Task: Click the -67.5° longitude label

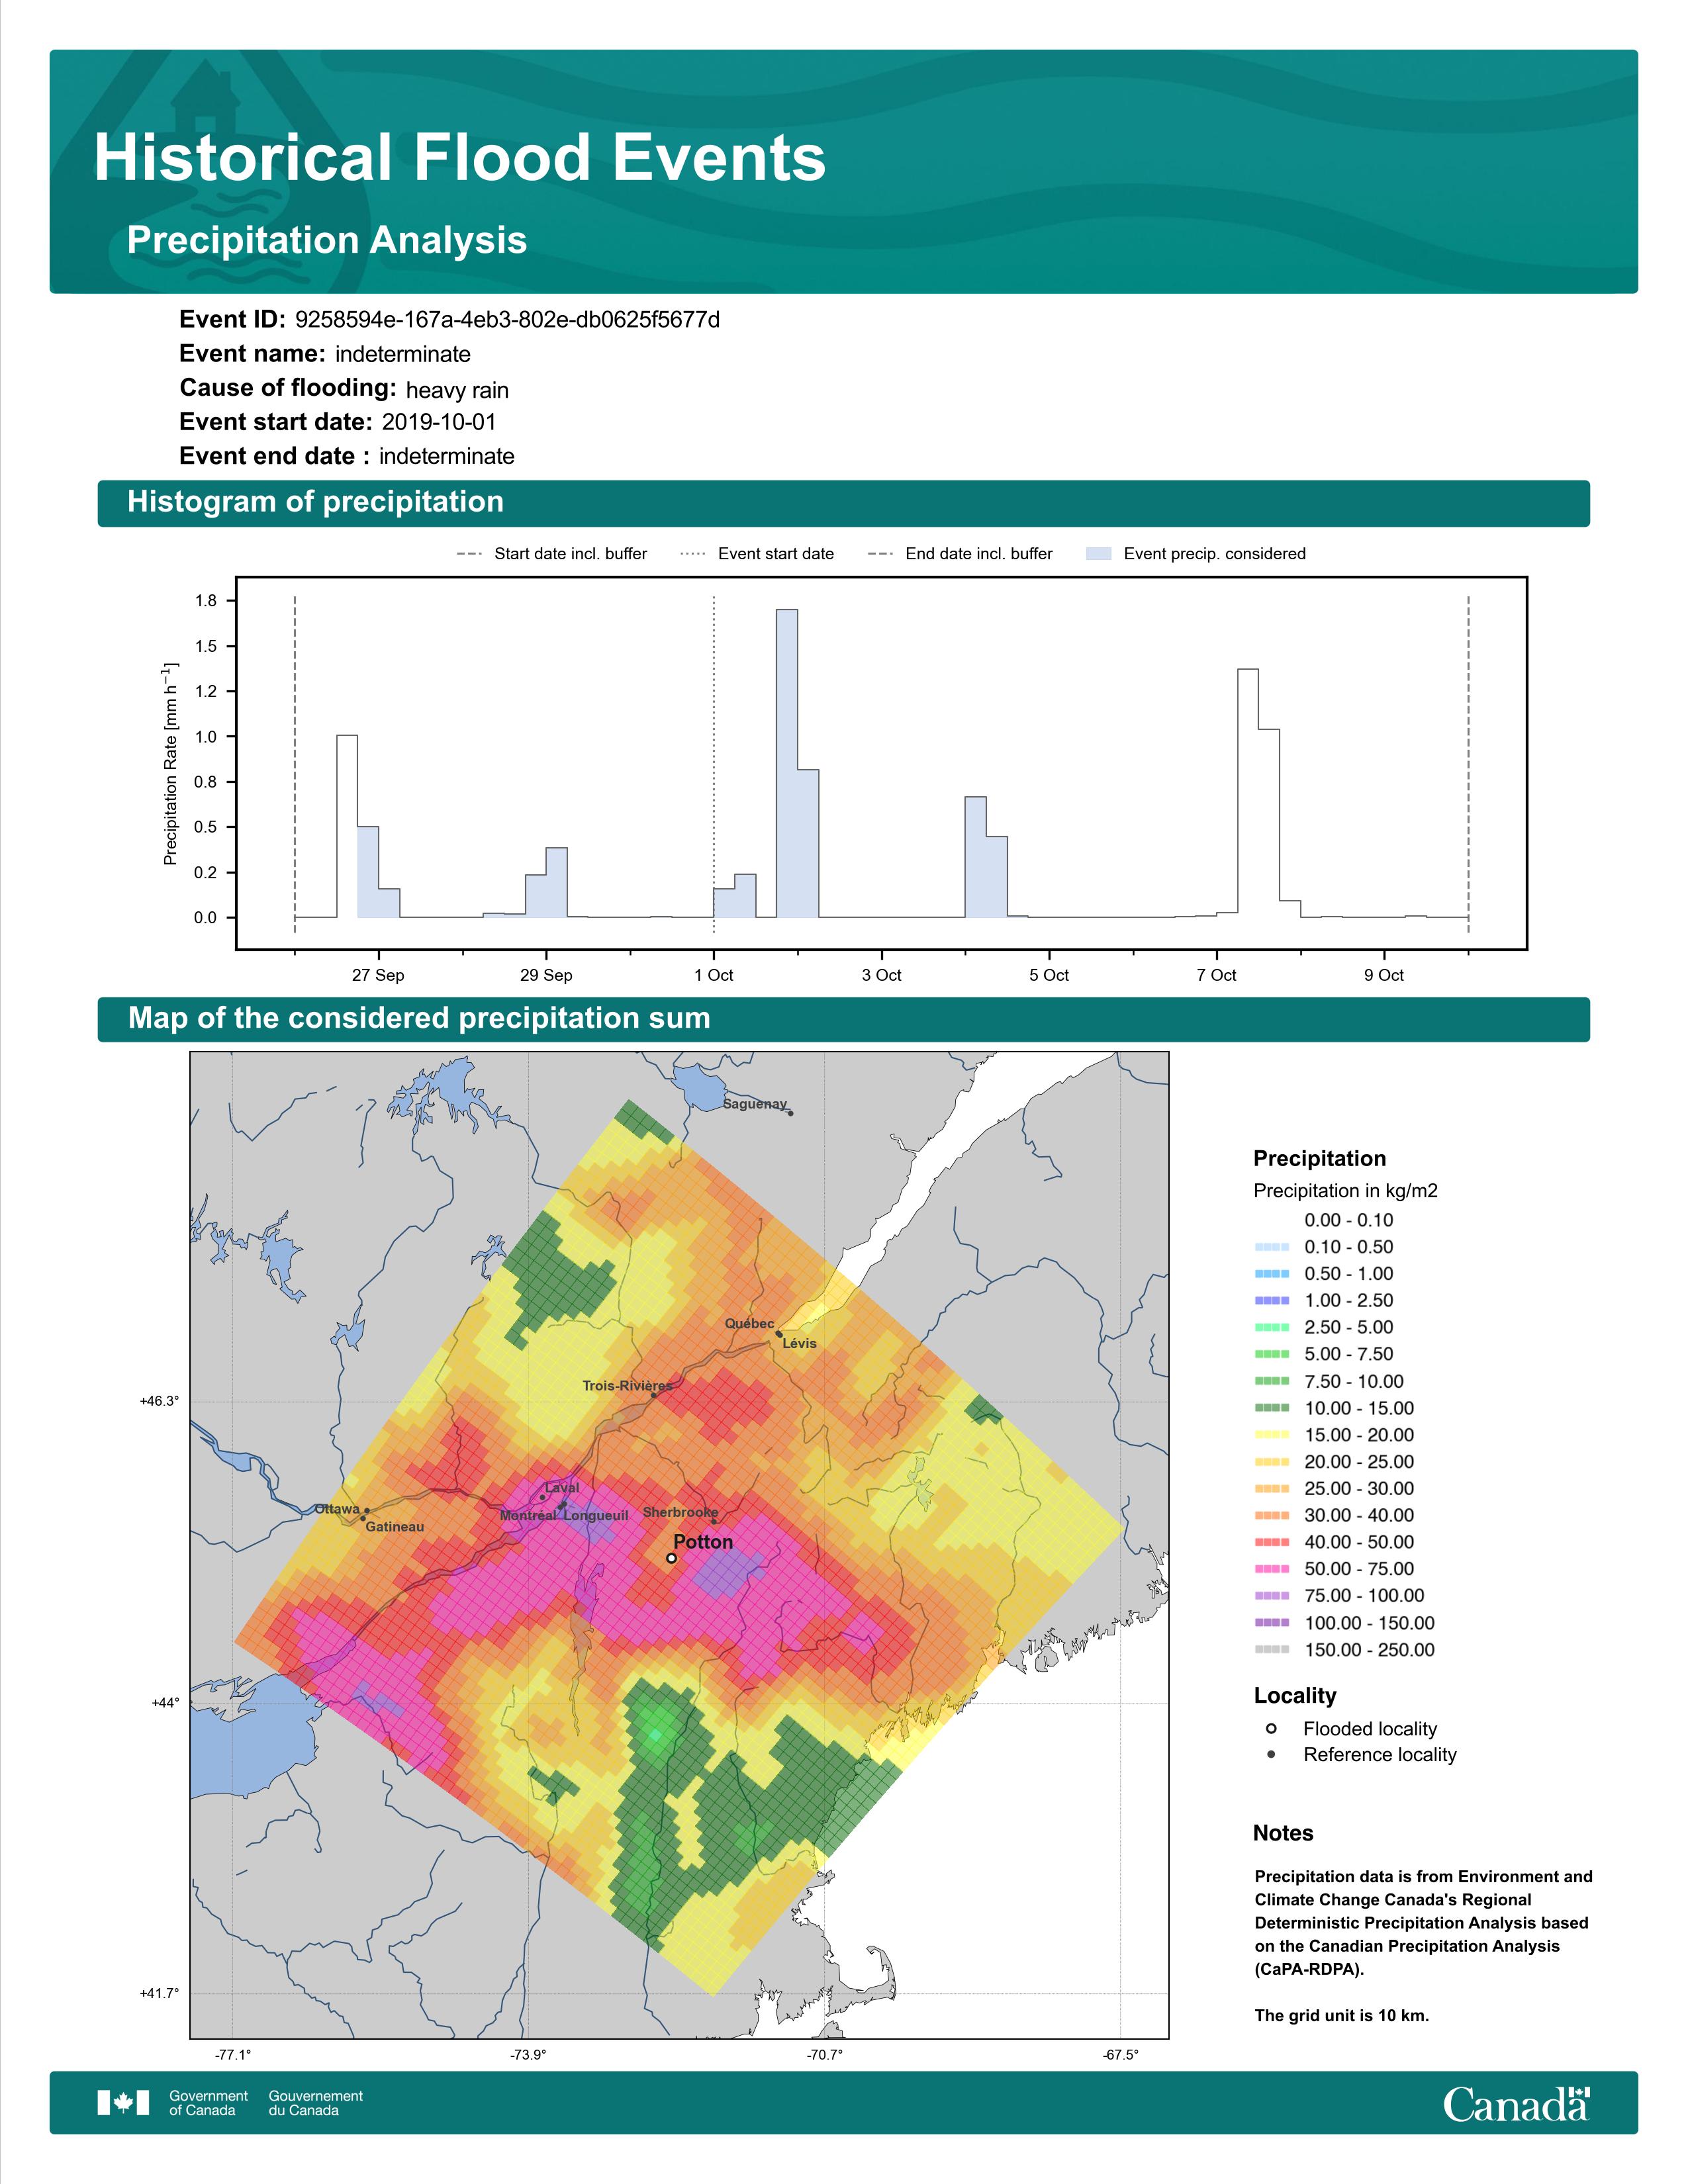Action: click(x=1121, y=2055)
